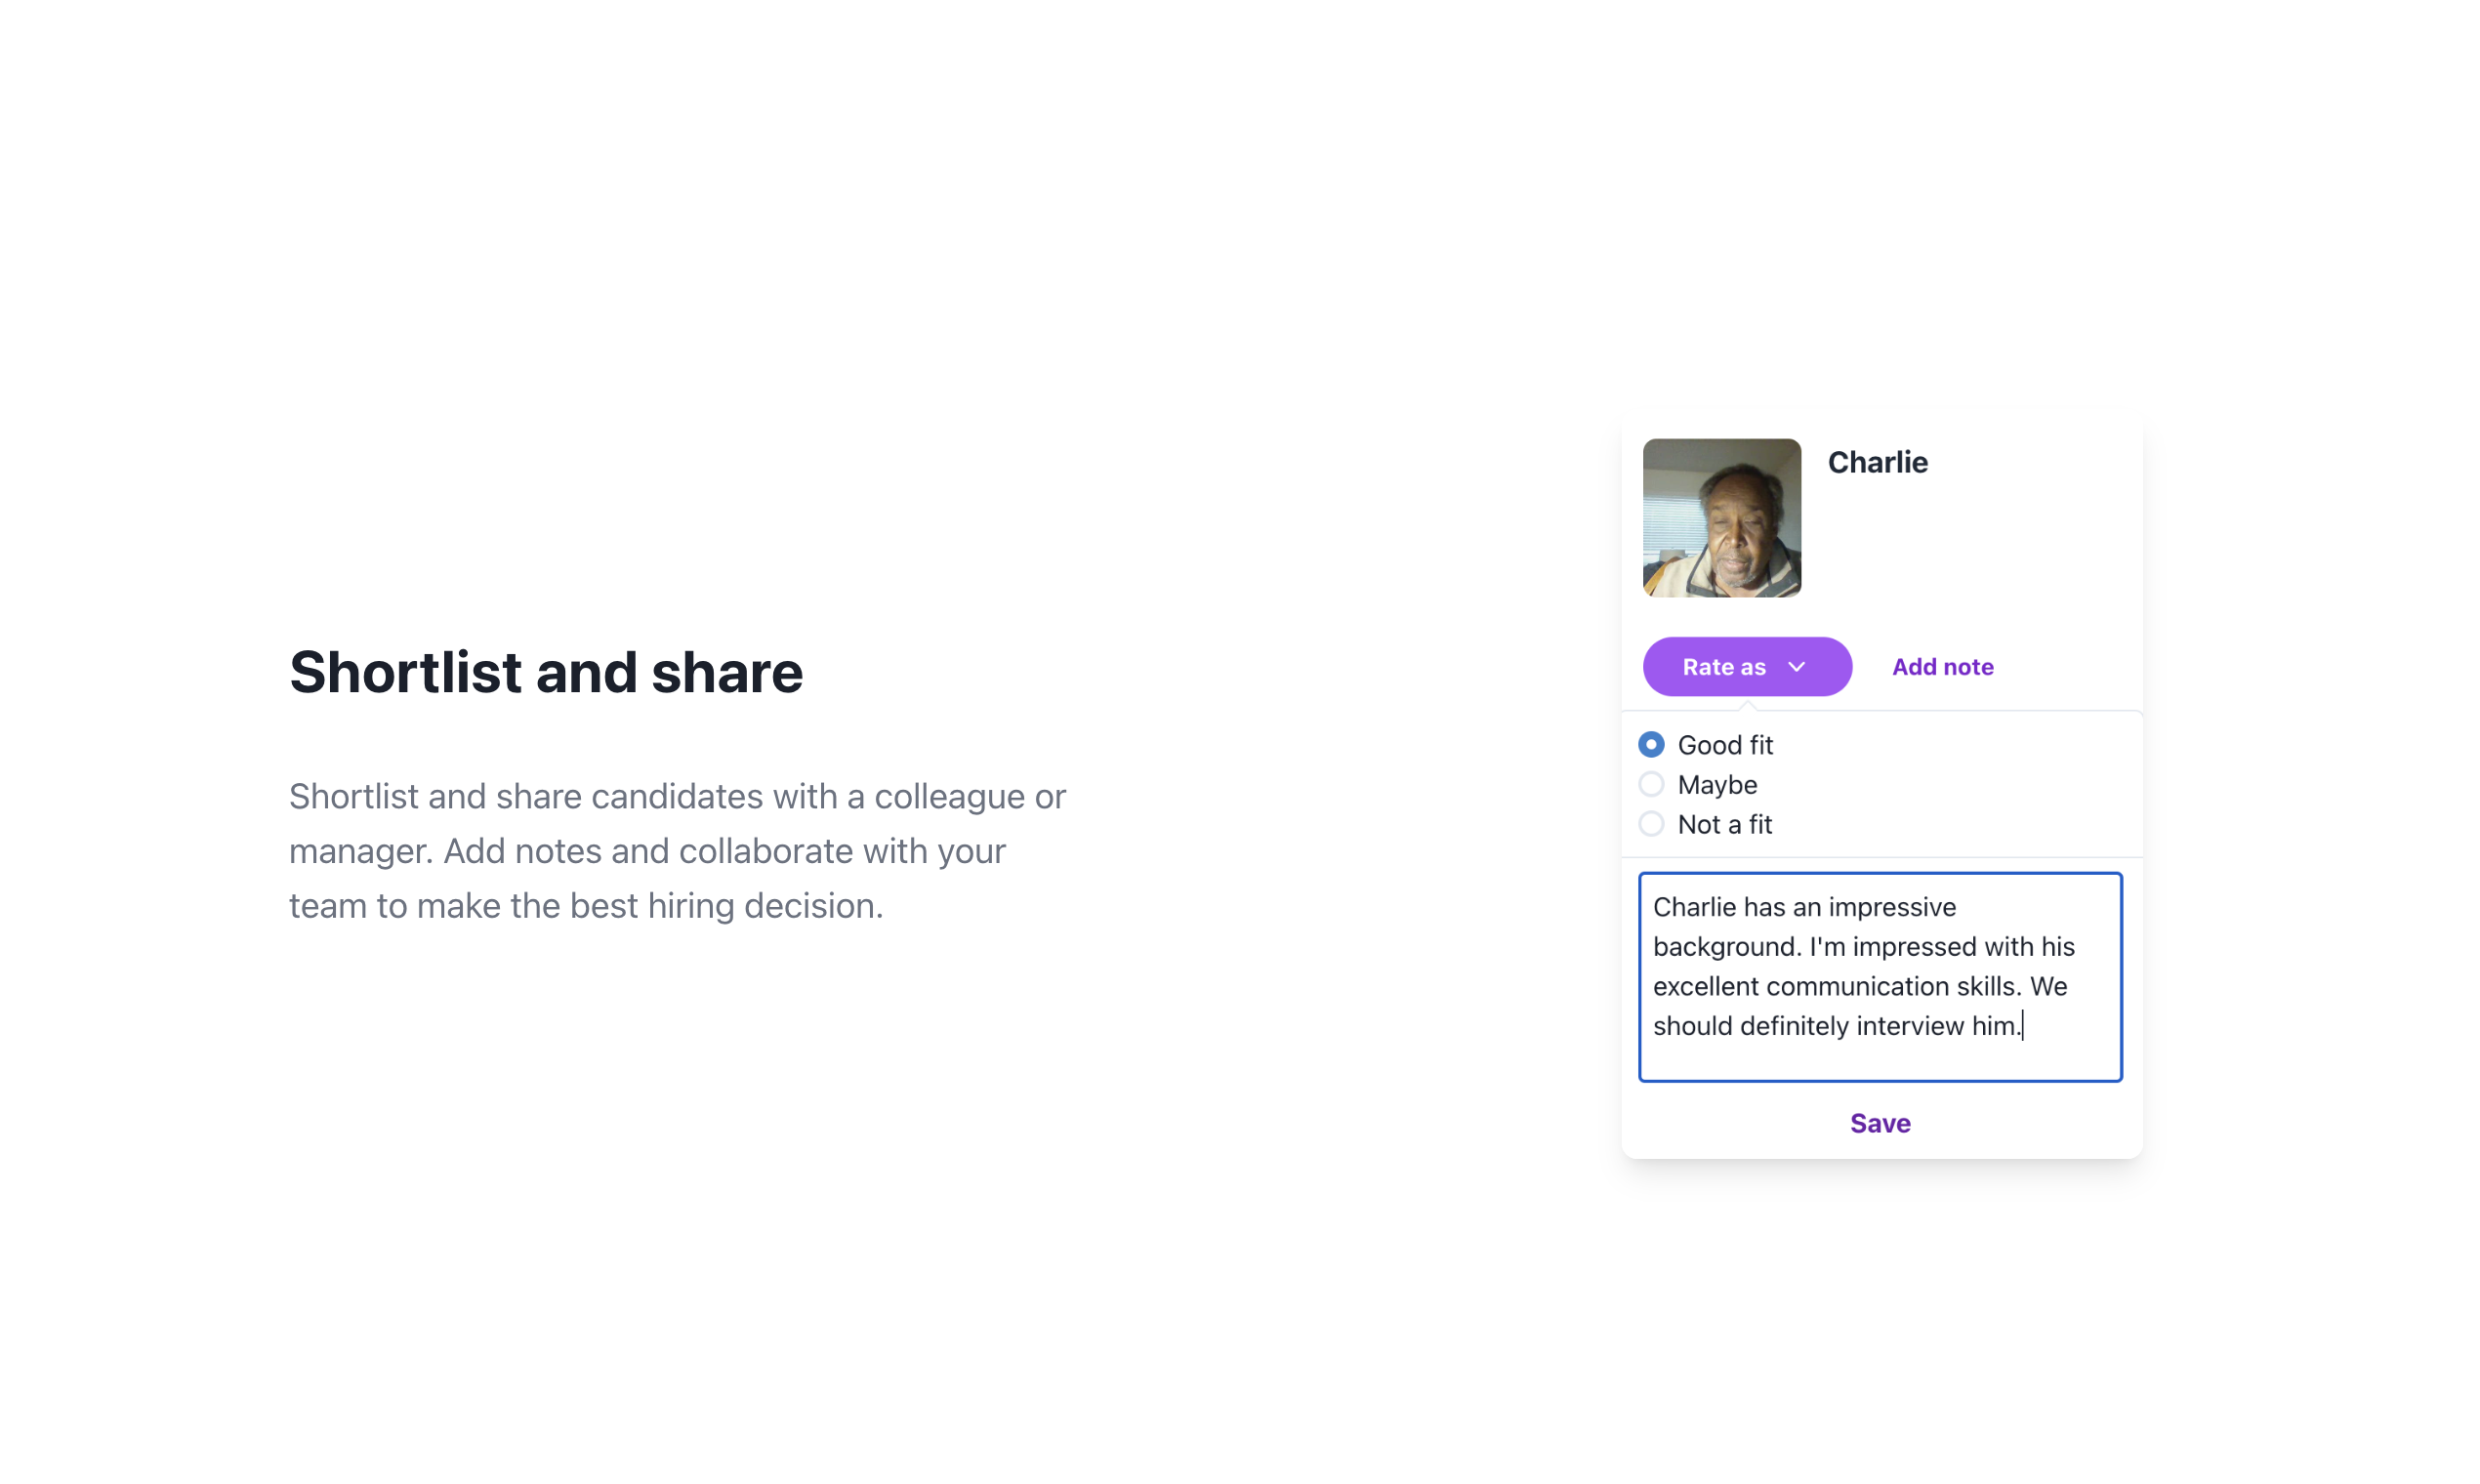Open Charlie's profile photo thumbnail

pos(1722,518)
